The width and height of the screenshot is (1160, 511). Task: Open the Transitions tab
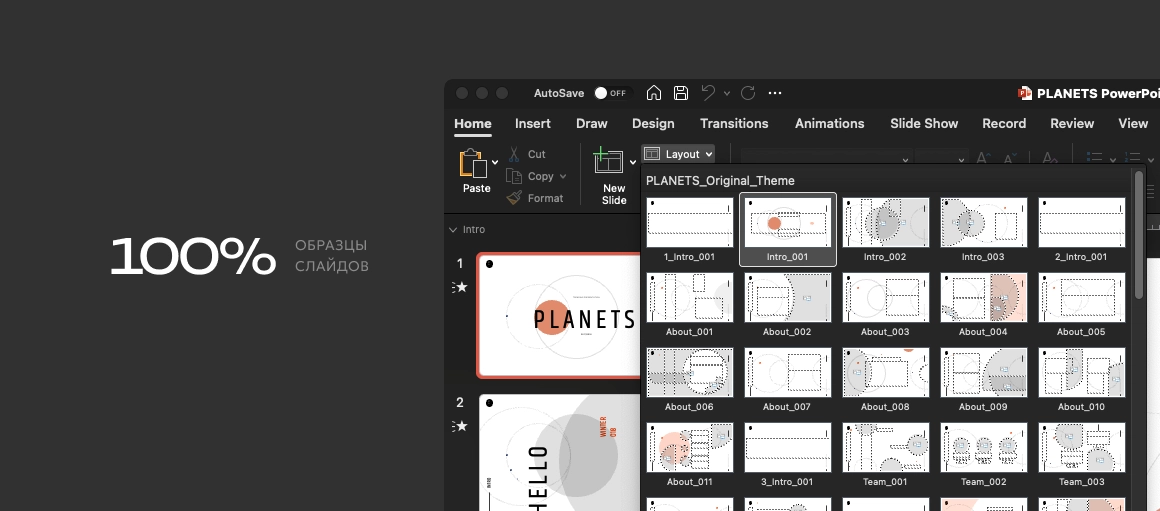tap(734, 124)
